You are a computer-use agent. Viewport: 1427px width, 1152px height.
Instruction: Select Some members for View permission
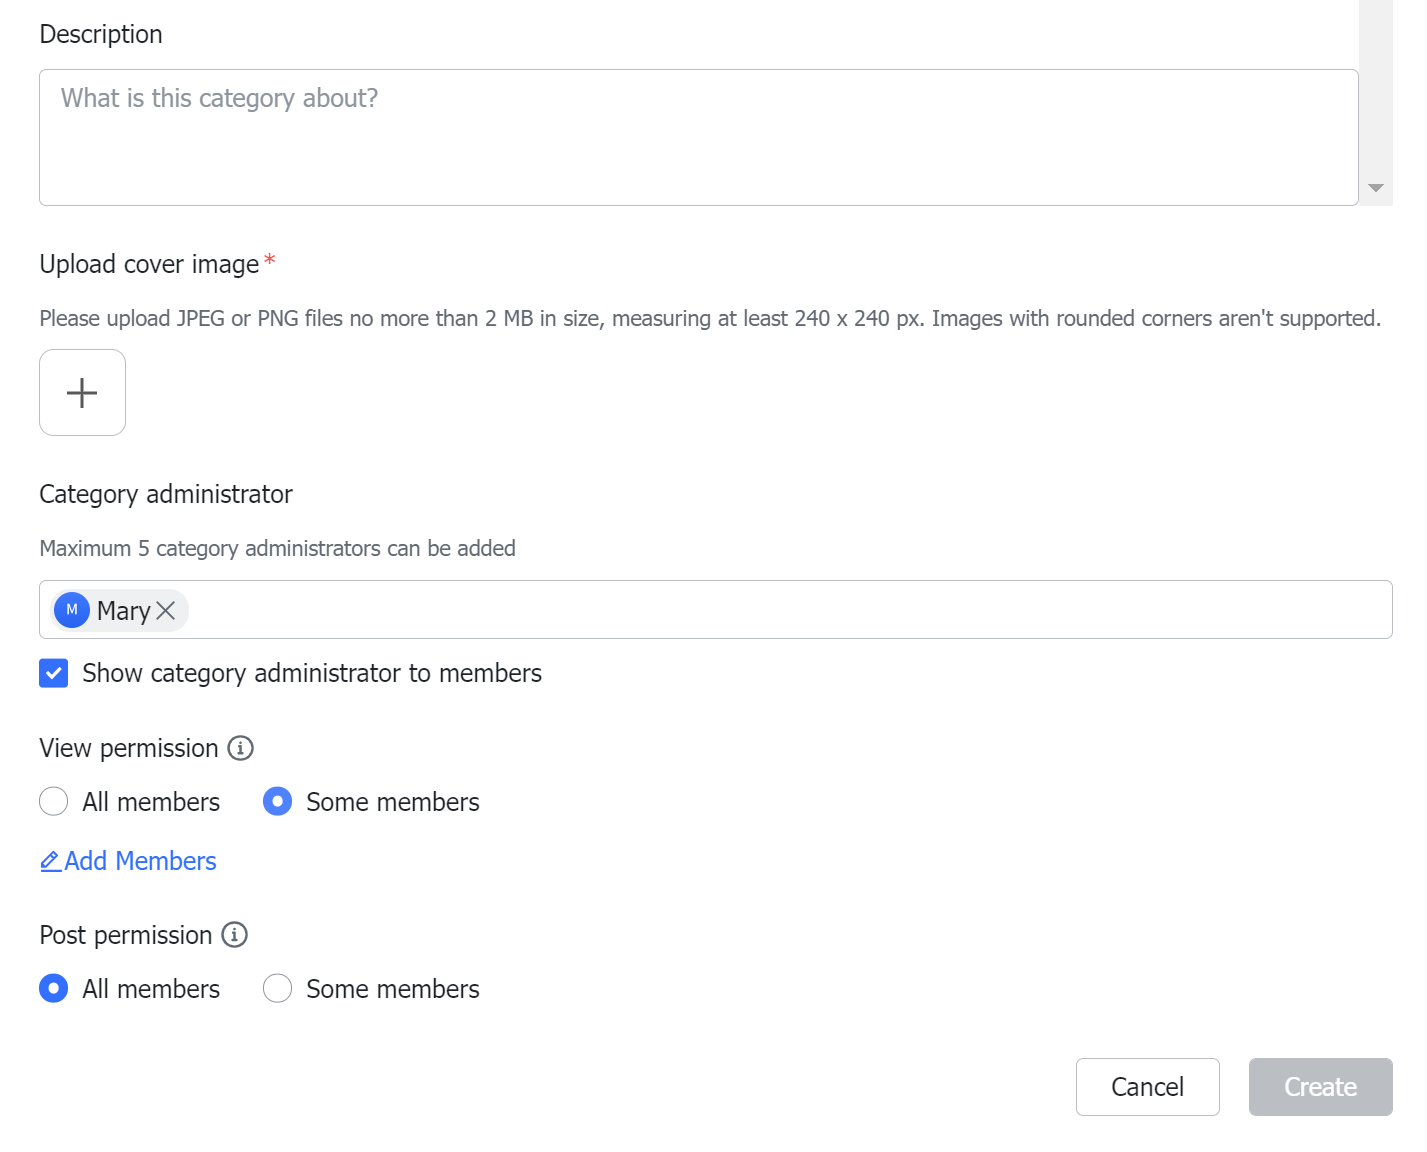tap(277, 802)
